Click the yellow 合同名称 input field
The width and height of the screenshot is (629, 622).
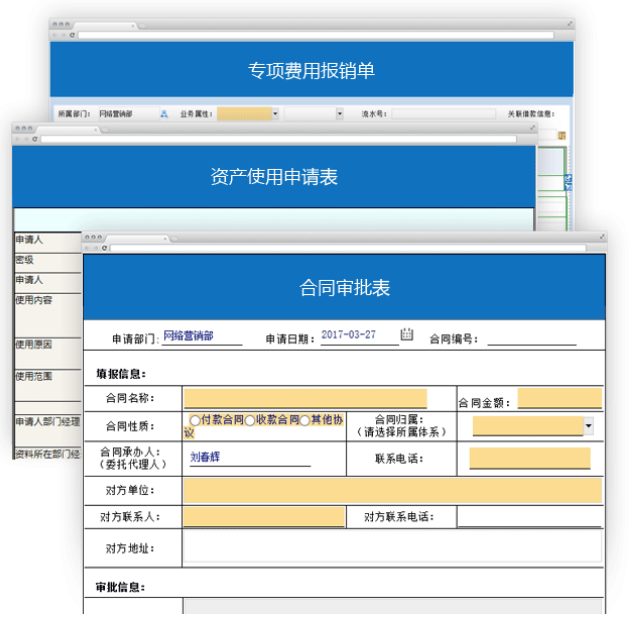(x=305, y=399)
